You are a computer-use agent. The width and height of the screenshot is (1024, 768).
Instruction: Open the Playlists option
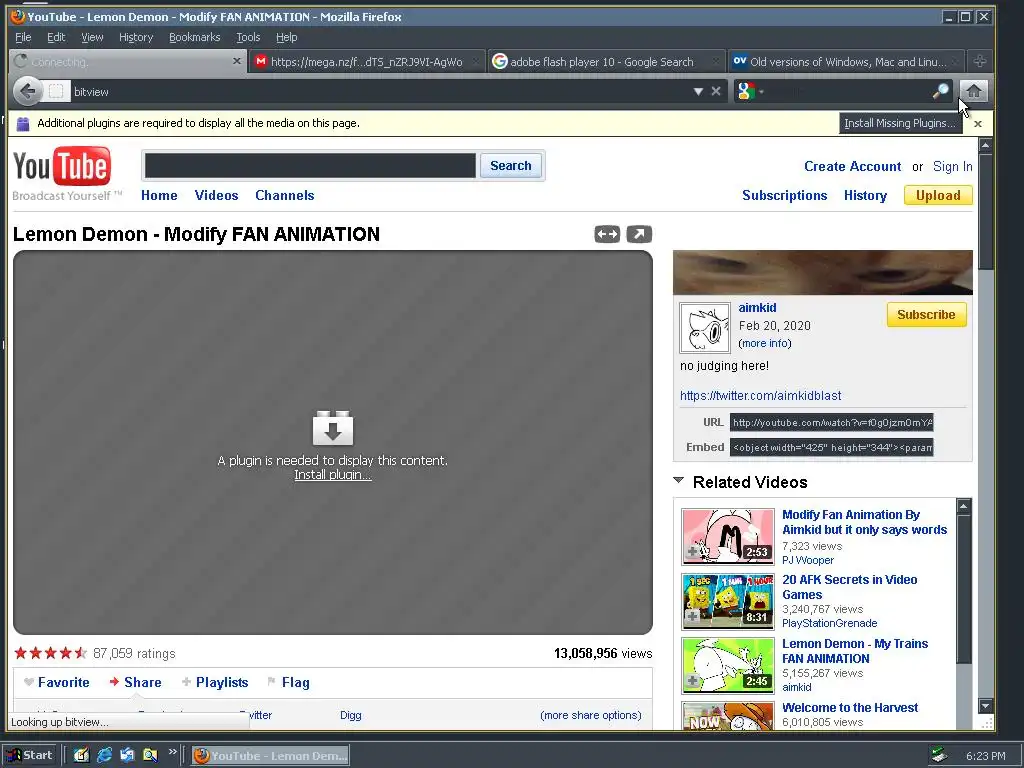click(x=215, y=682)
